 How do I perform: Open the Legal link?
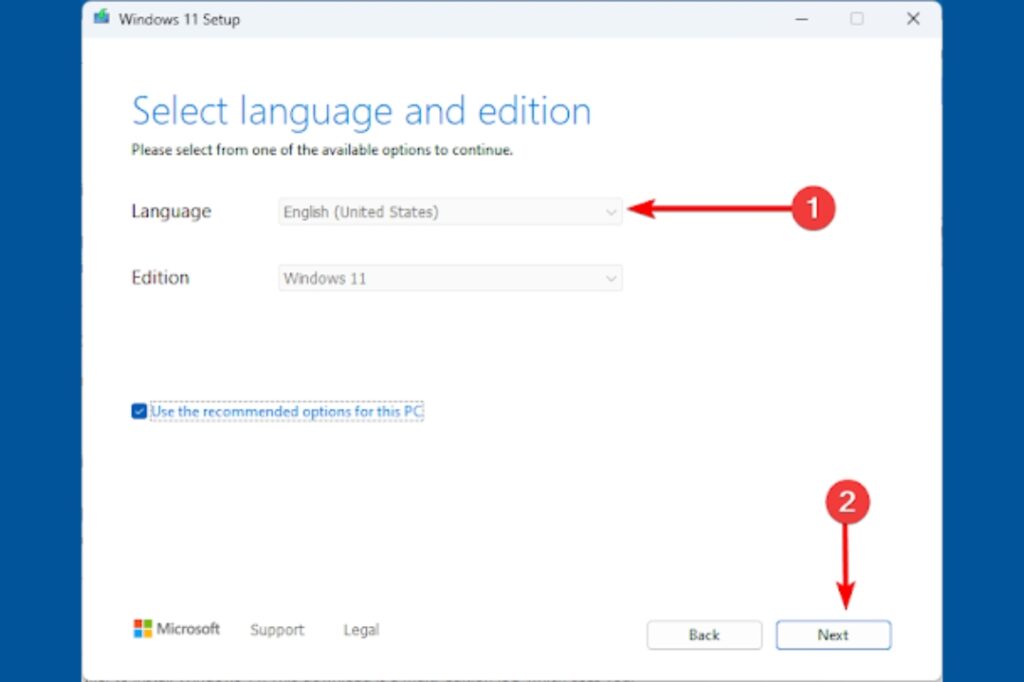(361, 630)
